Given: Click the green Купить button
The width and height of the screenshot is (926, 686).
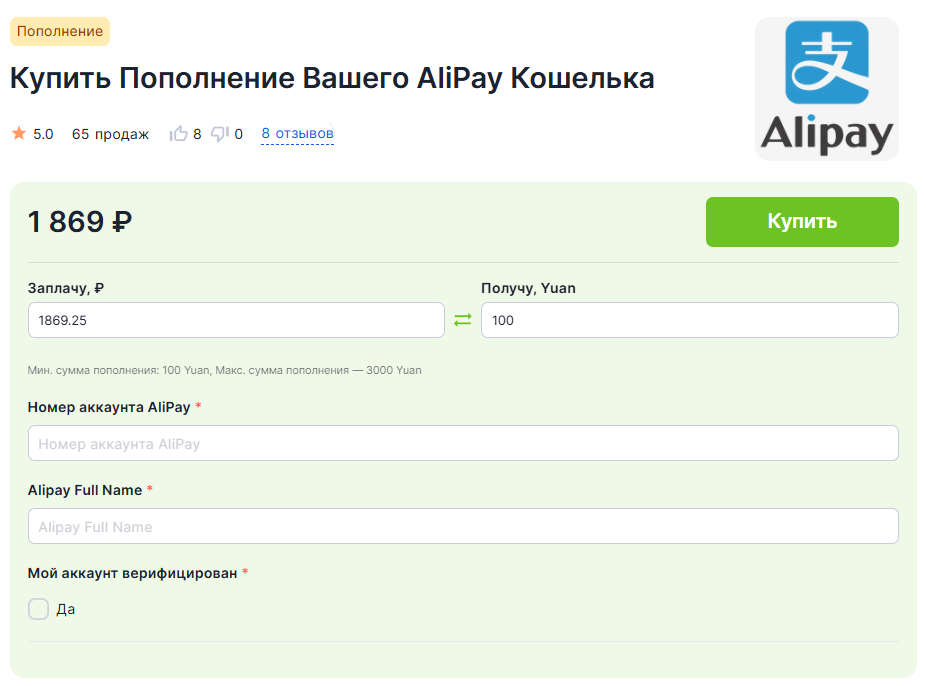Looking at the screenshot, I should pyautogui.click(x=802, y=221).
